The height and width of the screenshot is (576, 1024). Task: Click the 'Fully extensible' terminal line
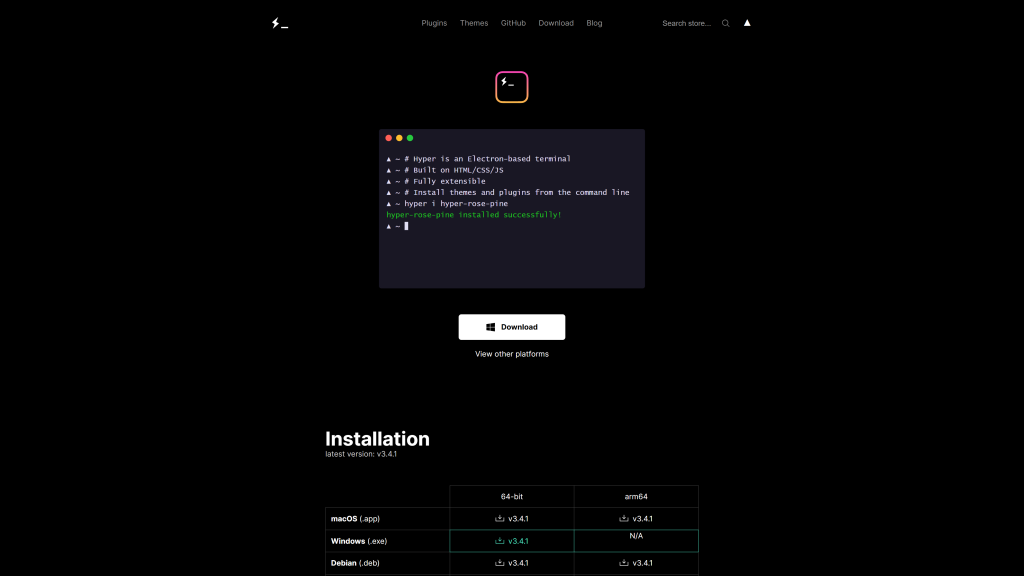pyautogui.click(x=436, y=181)
